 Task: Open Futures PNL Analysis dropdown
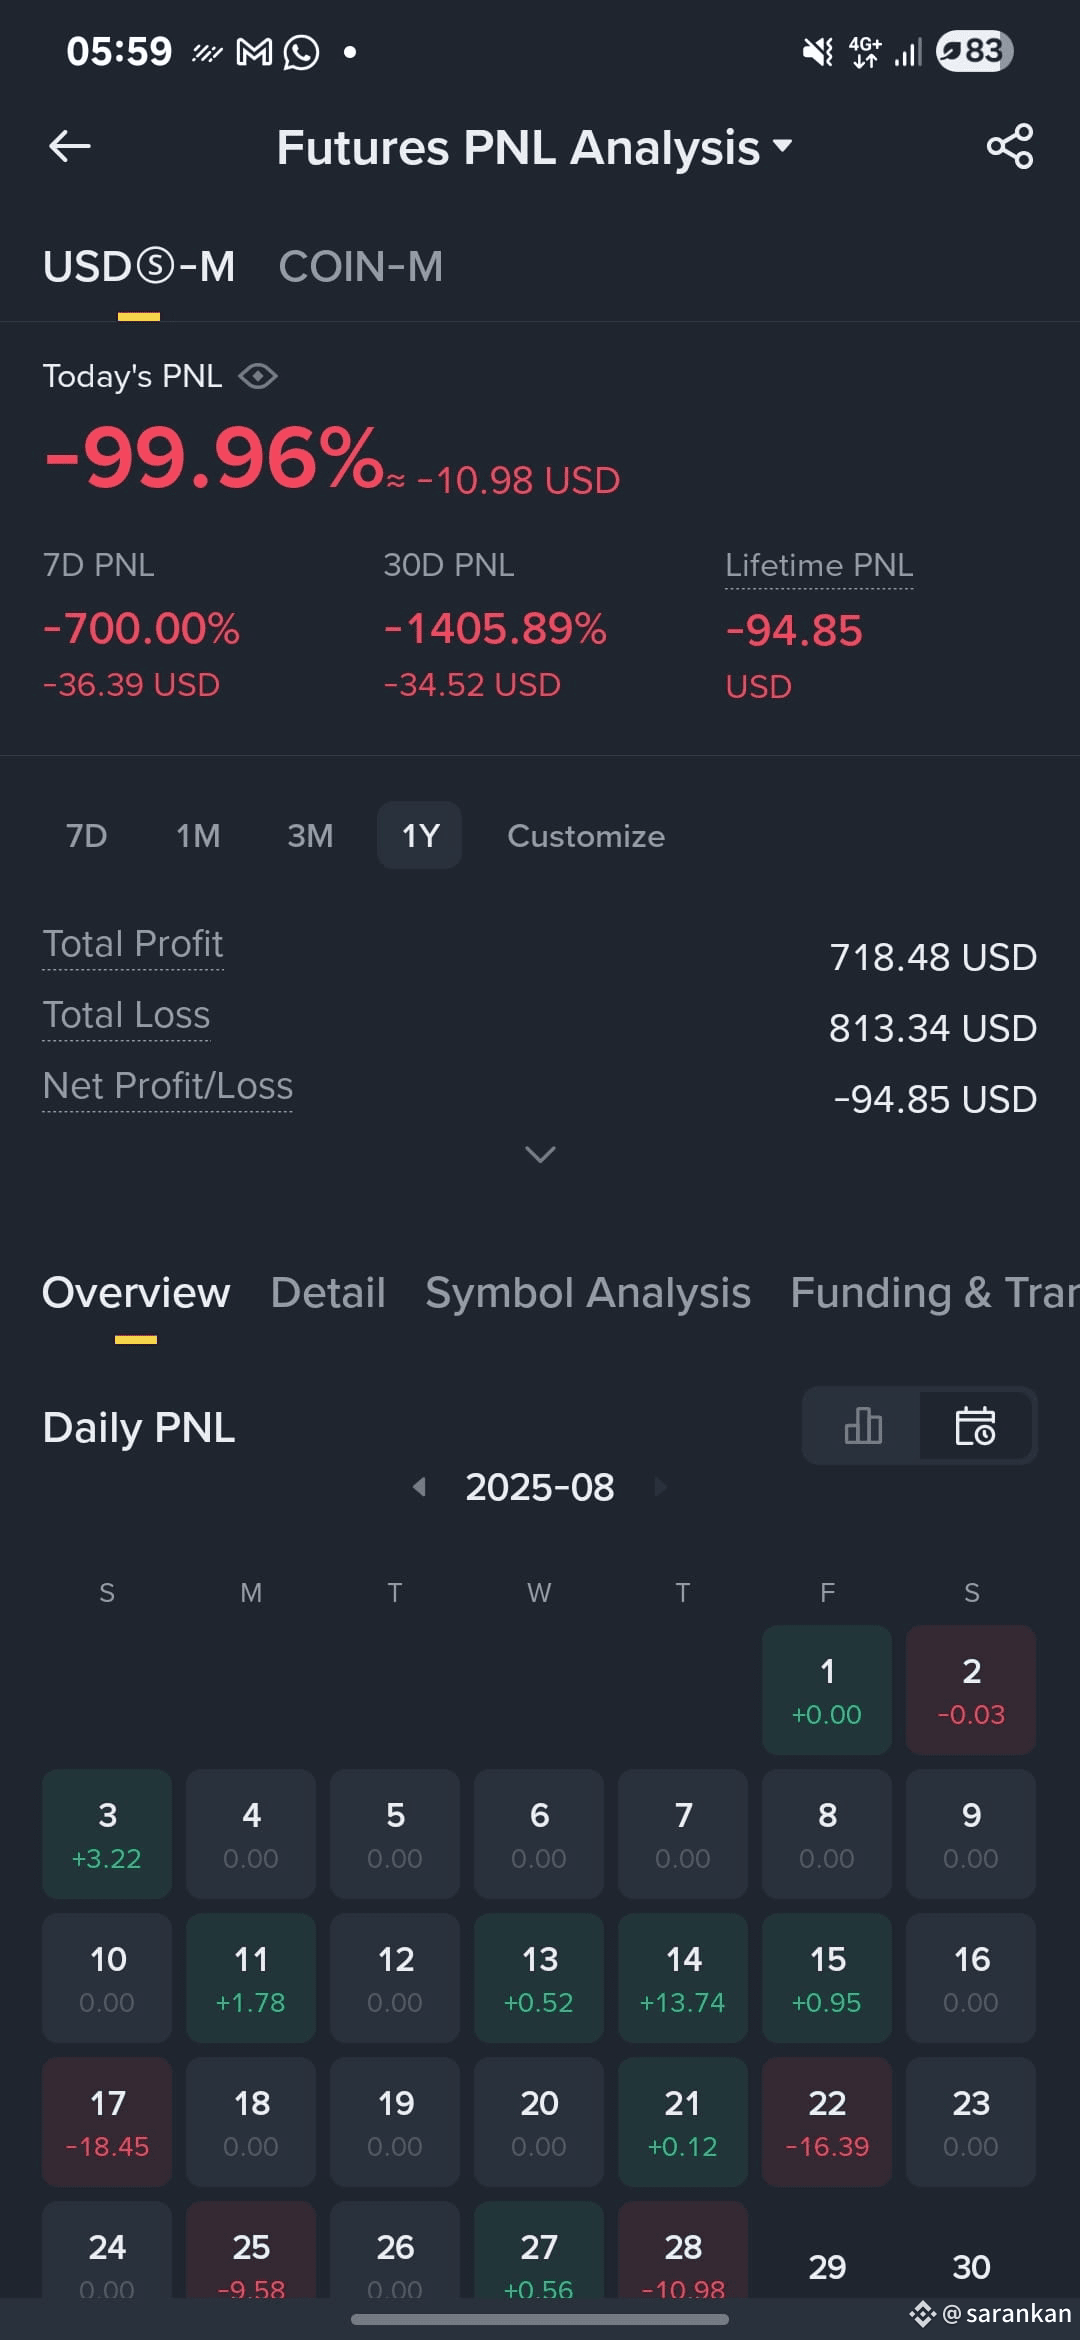(534, 148)
